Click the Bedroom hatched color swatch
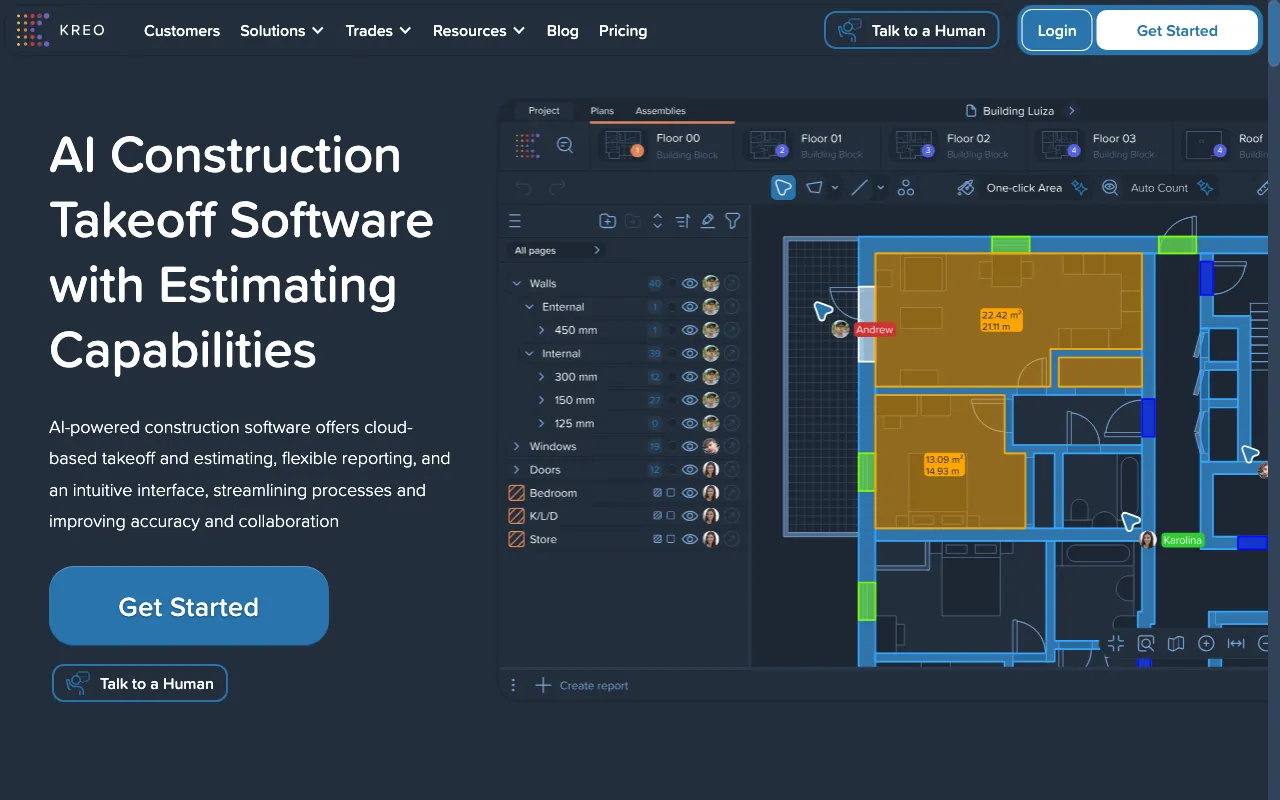Image resolution: width=1280 pixels, height=800 pixels. [x=516, y=493]
